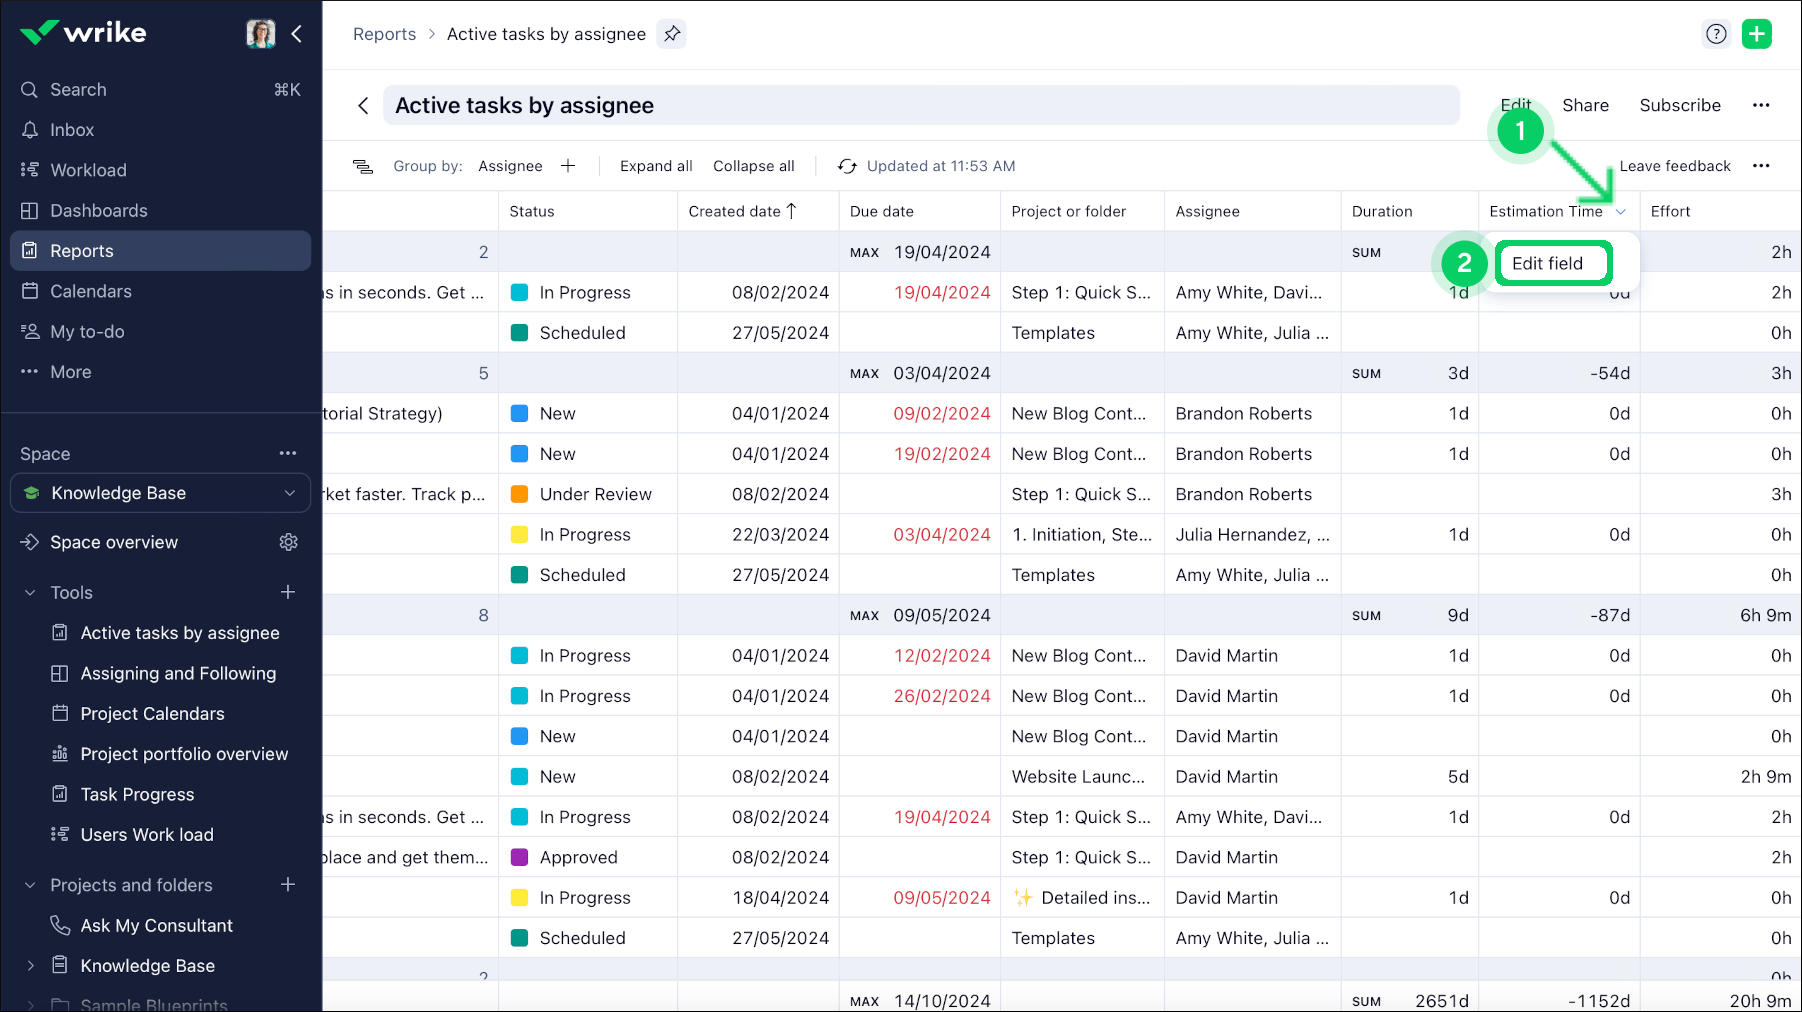Open the help question mark icon
Screen dimensions: 1802x1012
(1716, 34)
